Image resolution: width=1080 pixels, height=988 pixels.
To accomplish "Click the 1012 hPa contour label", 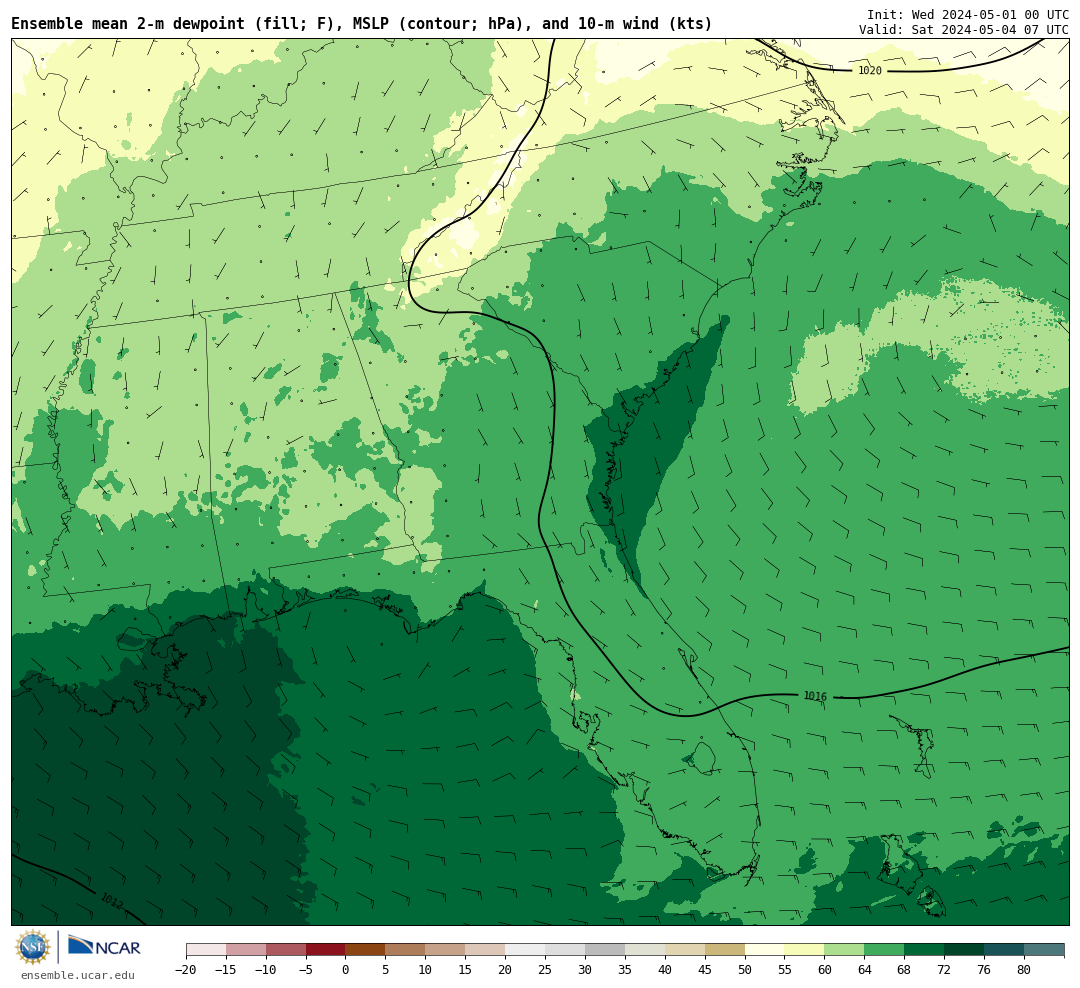I will tap(112, 900).
